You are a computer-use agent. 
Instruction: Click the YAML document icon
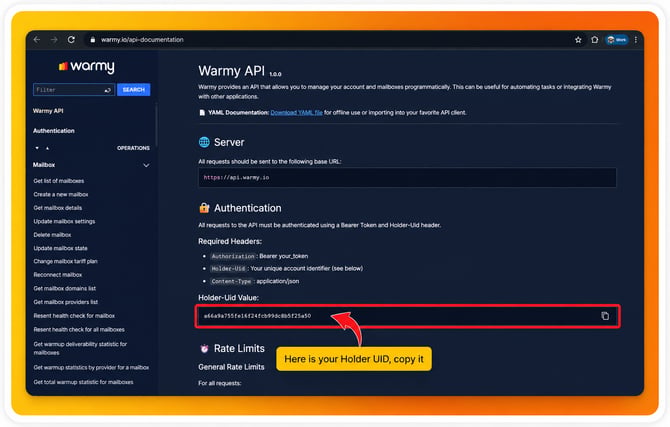[x=202, y=113]
